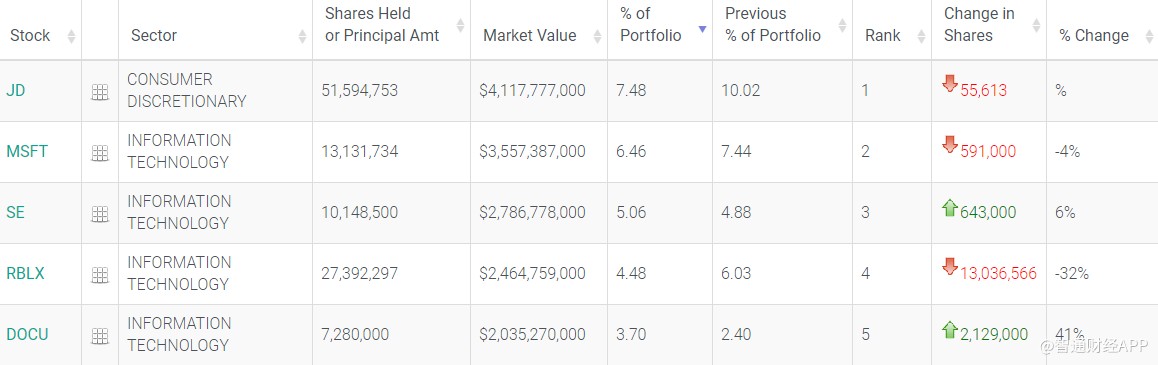Image resolution: width=1158 pixels, height=365 pixels.
Task: Select the SE market value cell
Action: pyautogui.click(x=538, y=213)
